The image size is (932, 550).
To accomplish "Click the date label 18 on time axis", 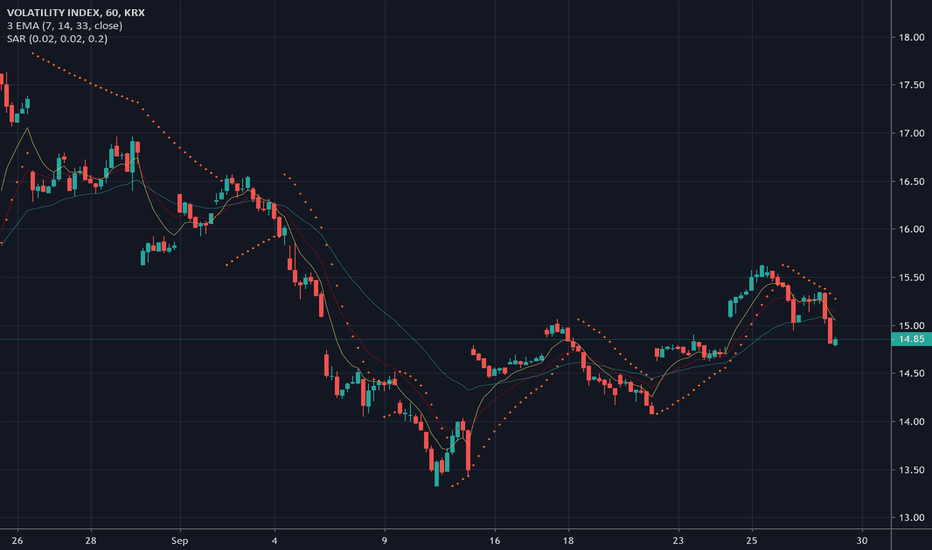I will [568, 540].
